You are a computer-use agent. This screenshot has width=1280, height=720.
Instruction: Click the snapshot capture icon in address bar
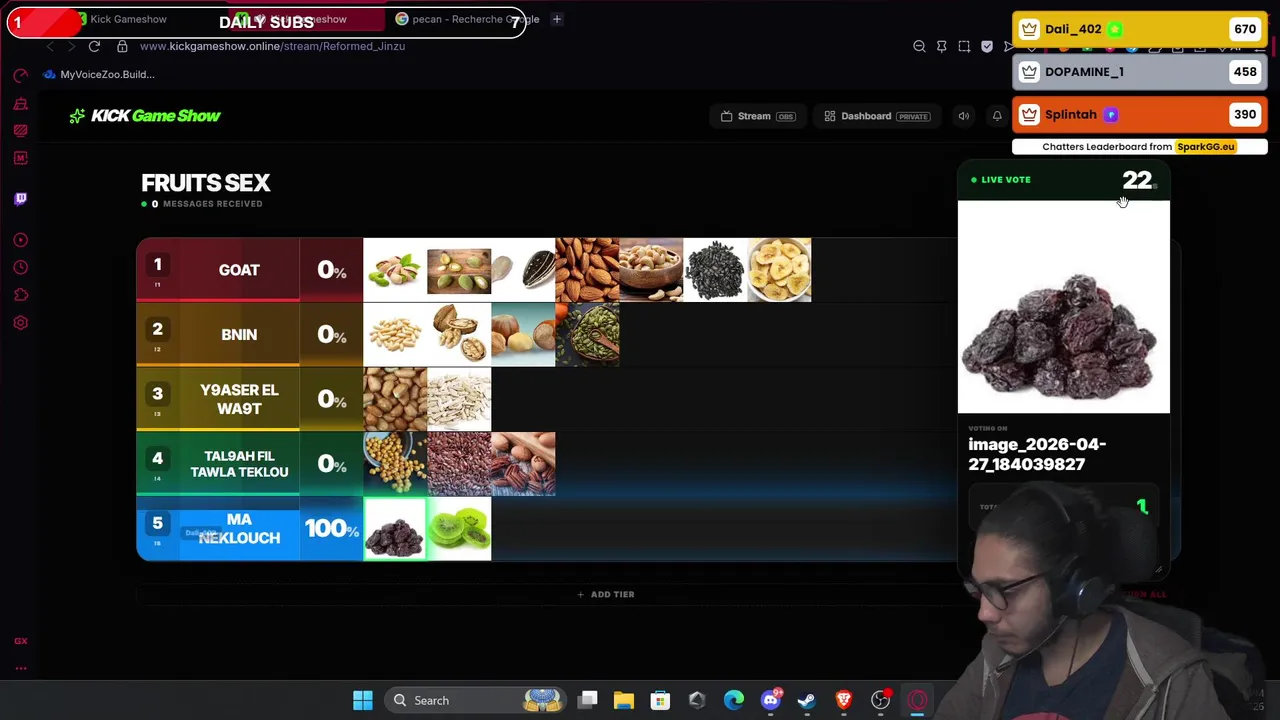point(964,46)
